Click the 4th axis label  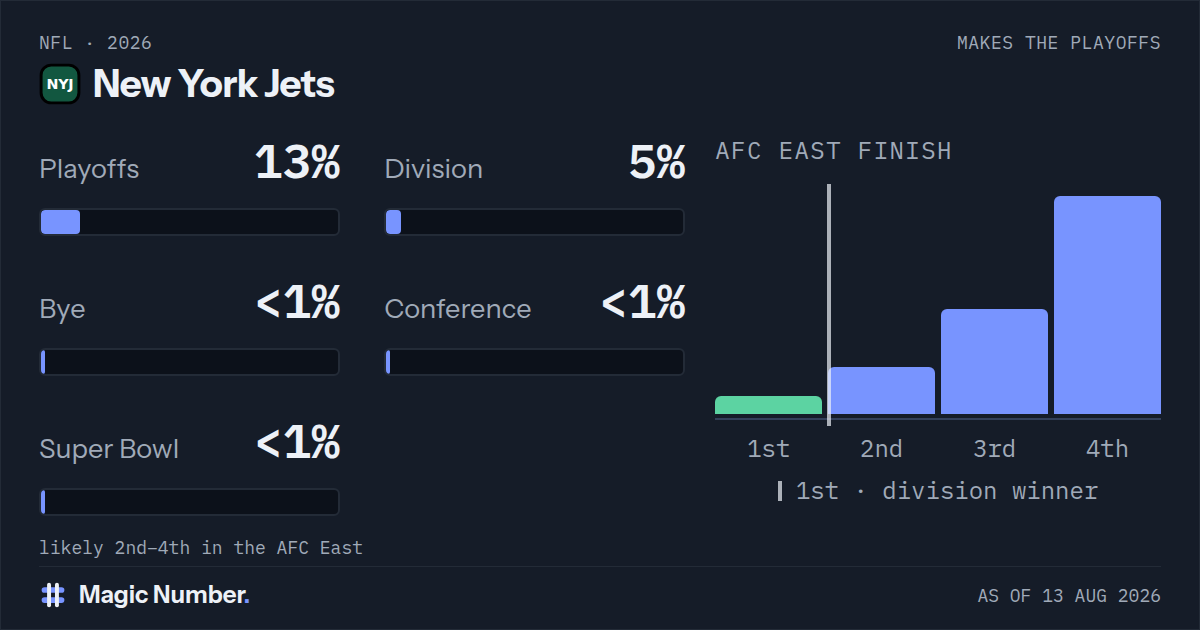pos(1107,449)
